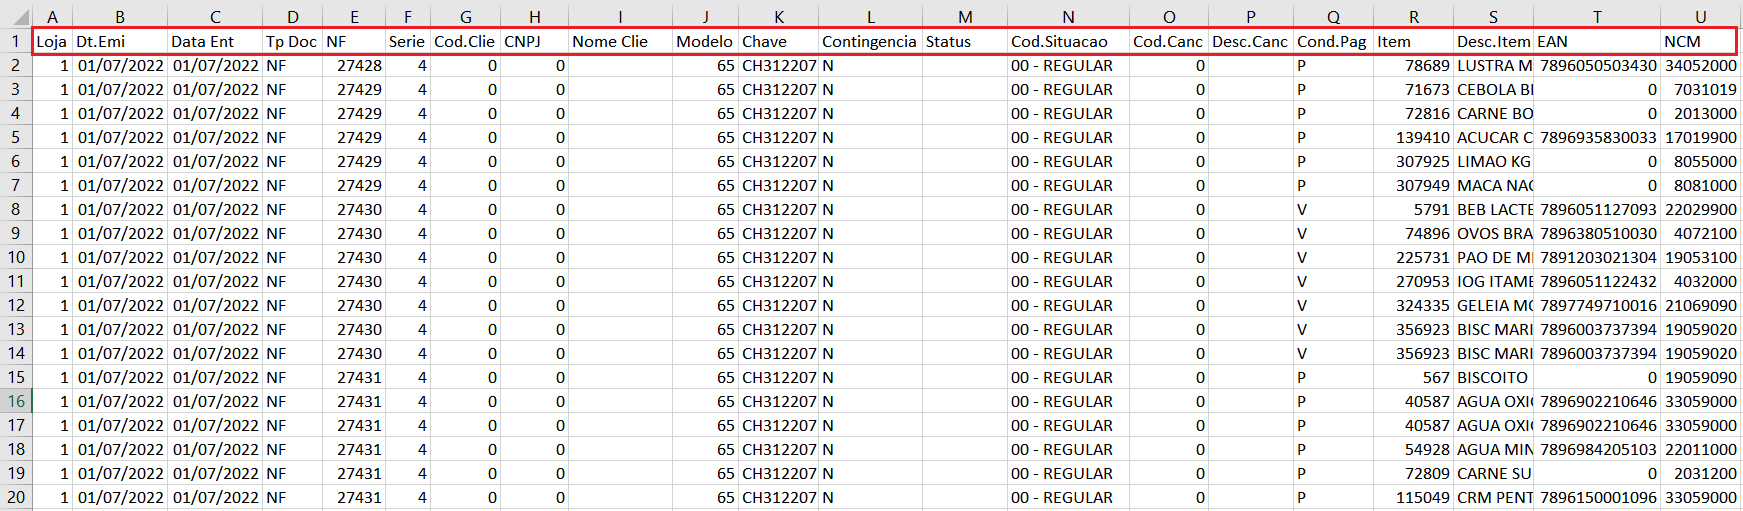Click the Contingencia header cell
This screenshot has width=1743, height=511.
(870, 41)
